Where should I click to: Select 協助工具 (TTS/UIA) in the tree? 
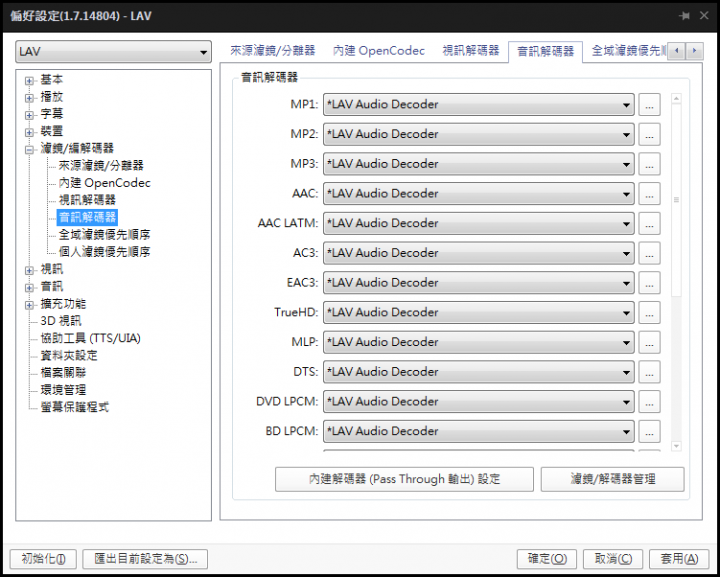click(x=90, y=338)
